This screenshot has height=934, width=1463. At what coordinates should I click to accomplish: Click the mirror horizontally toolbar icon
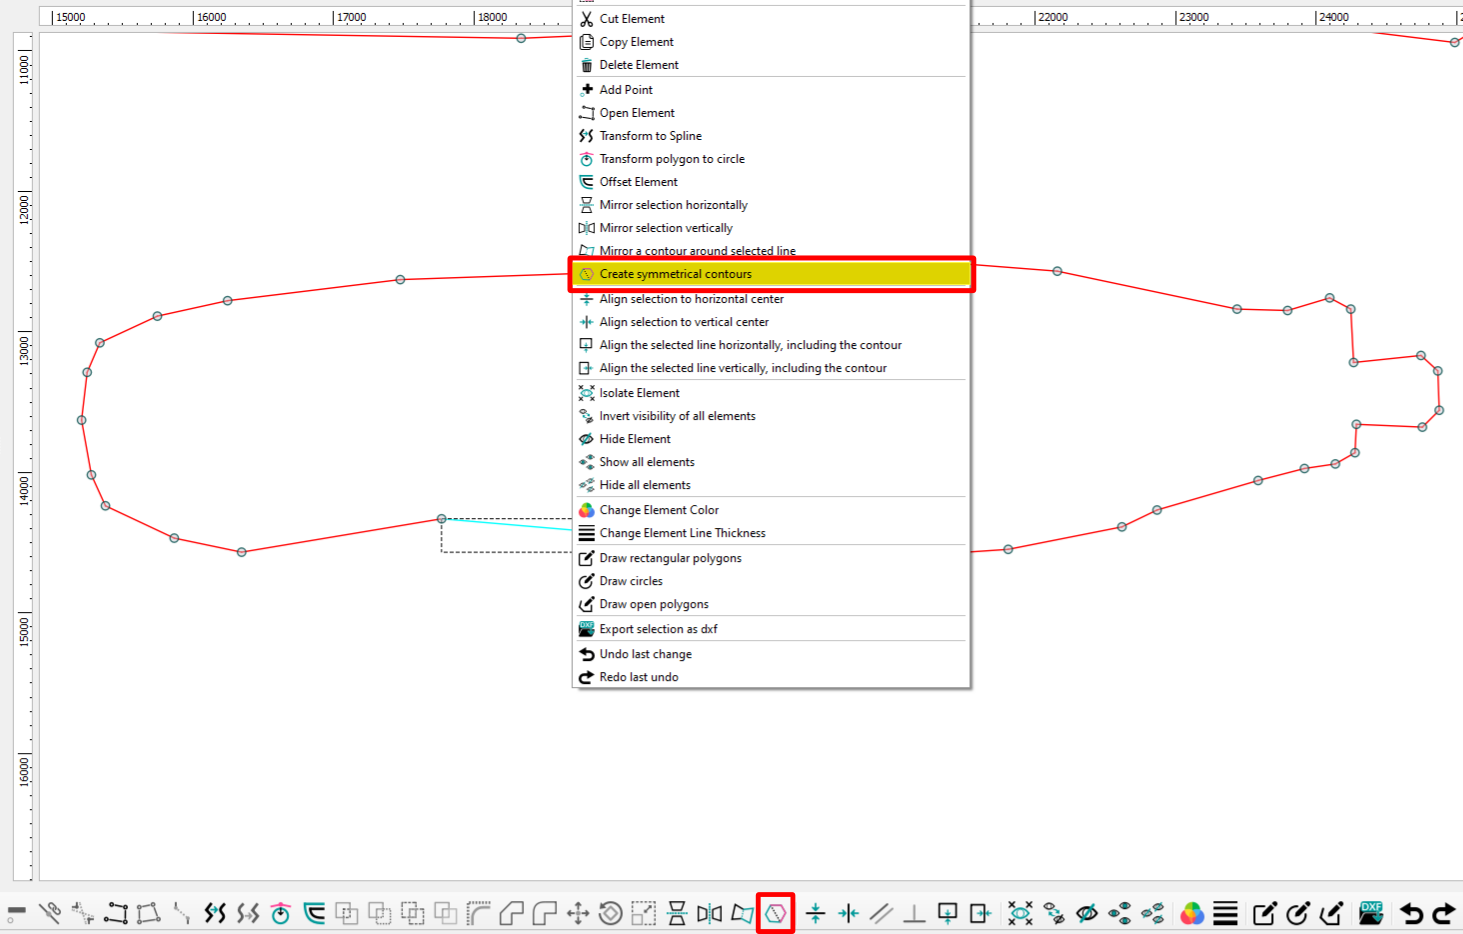point(677,913)
